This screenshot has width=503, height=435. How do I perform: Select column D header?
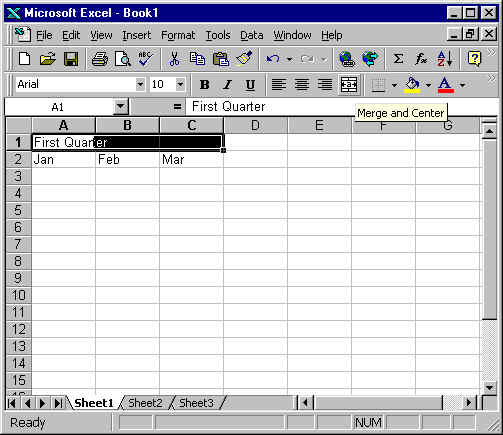(255, 125)
